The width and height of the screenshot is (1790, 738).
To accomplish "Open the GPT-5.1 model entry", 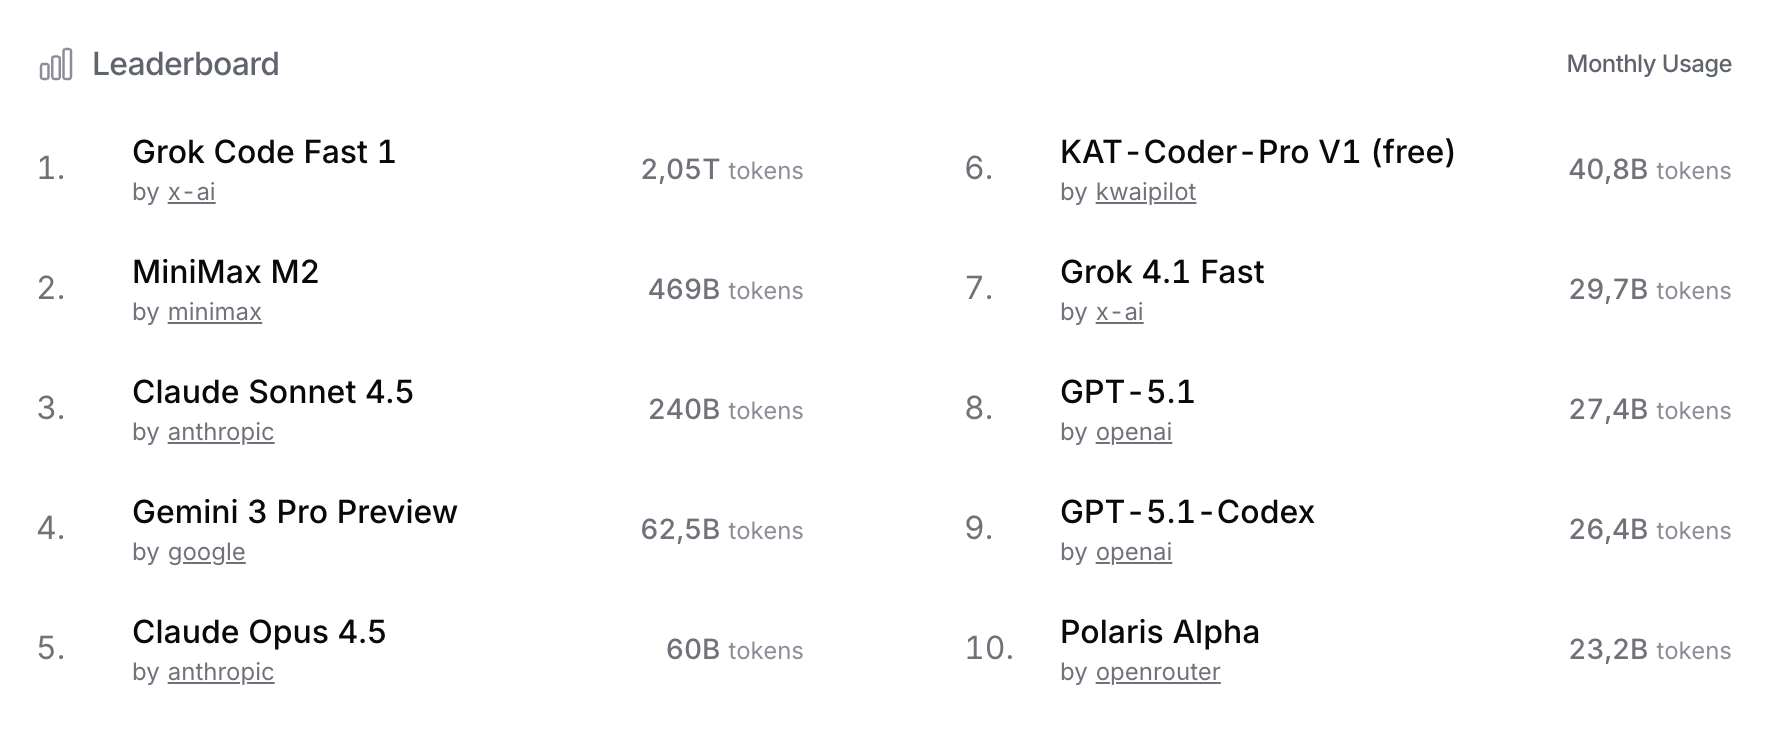I will [1127, 392].
